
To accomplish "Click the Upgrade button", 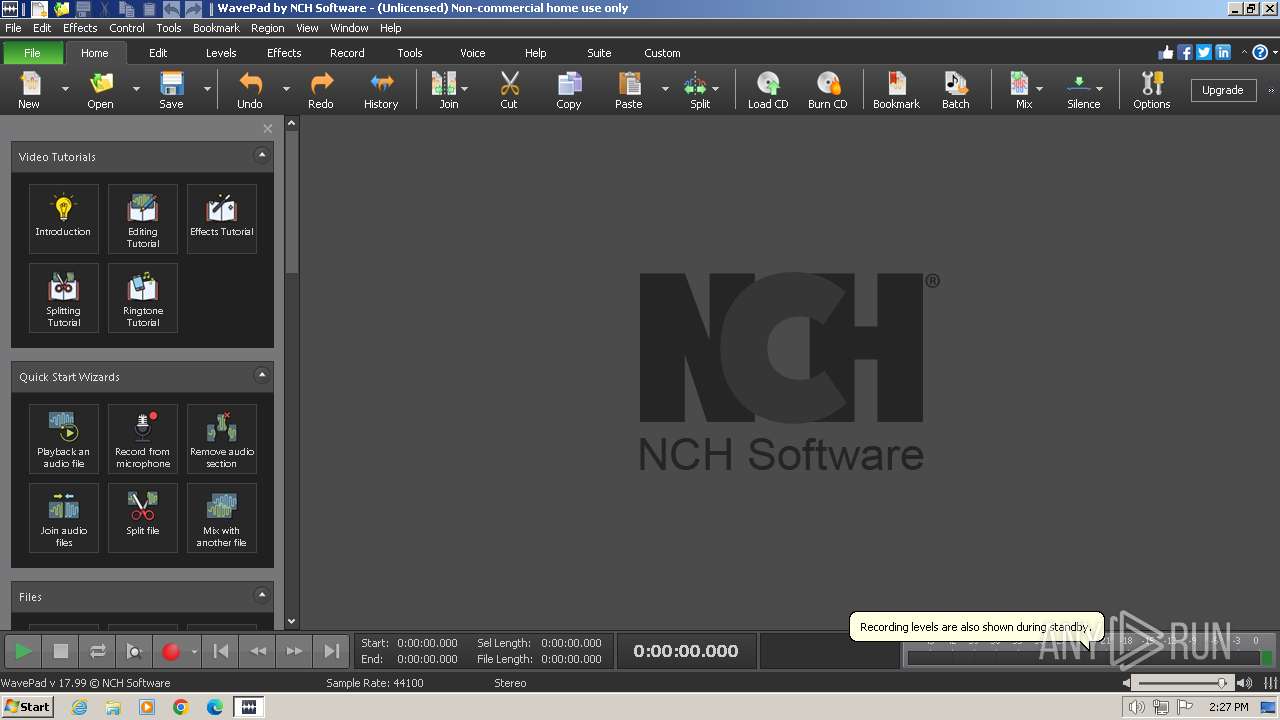I will [x=1222, y=90].
